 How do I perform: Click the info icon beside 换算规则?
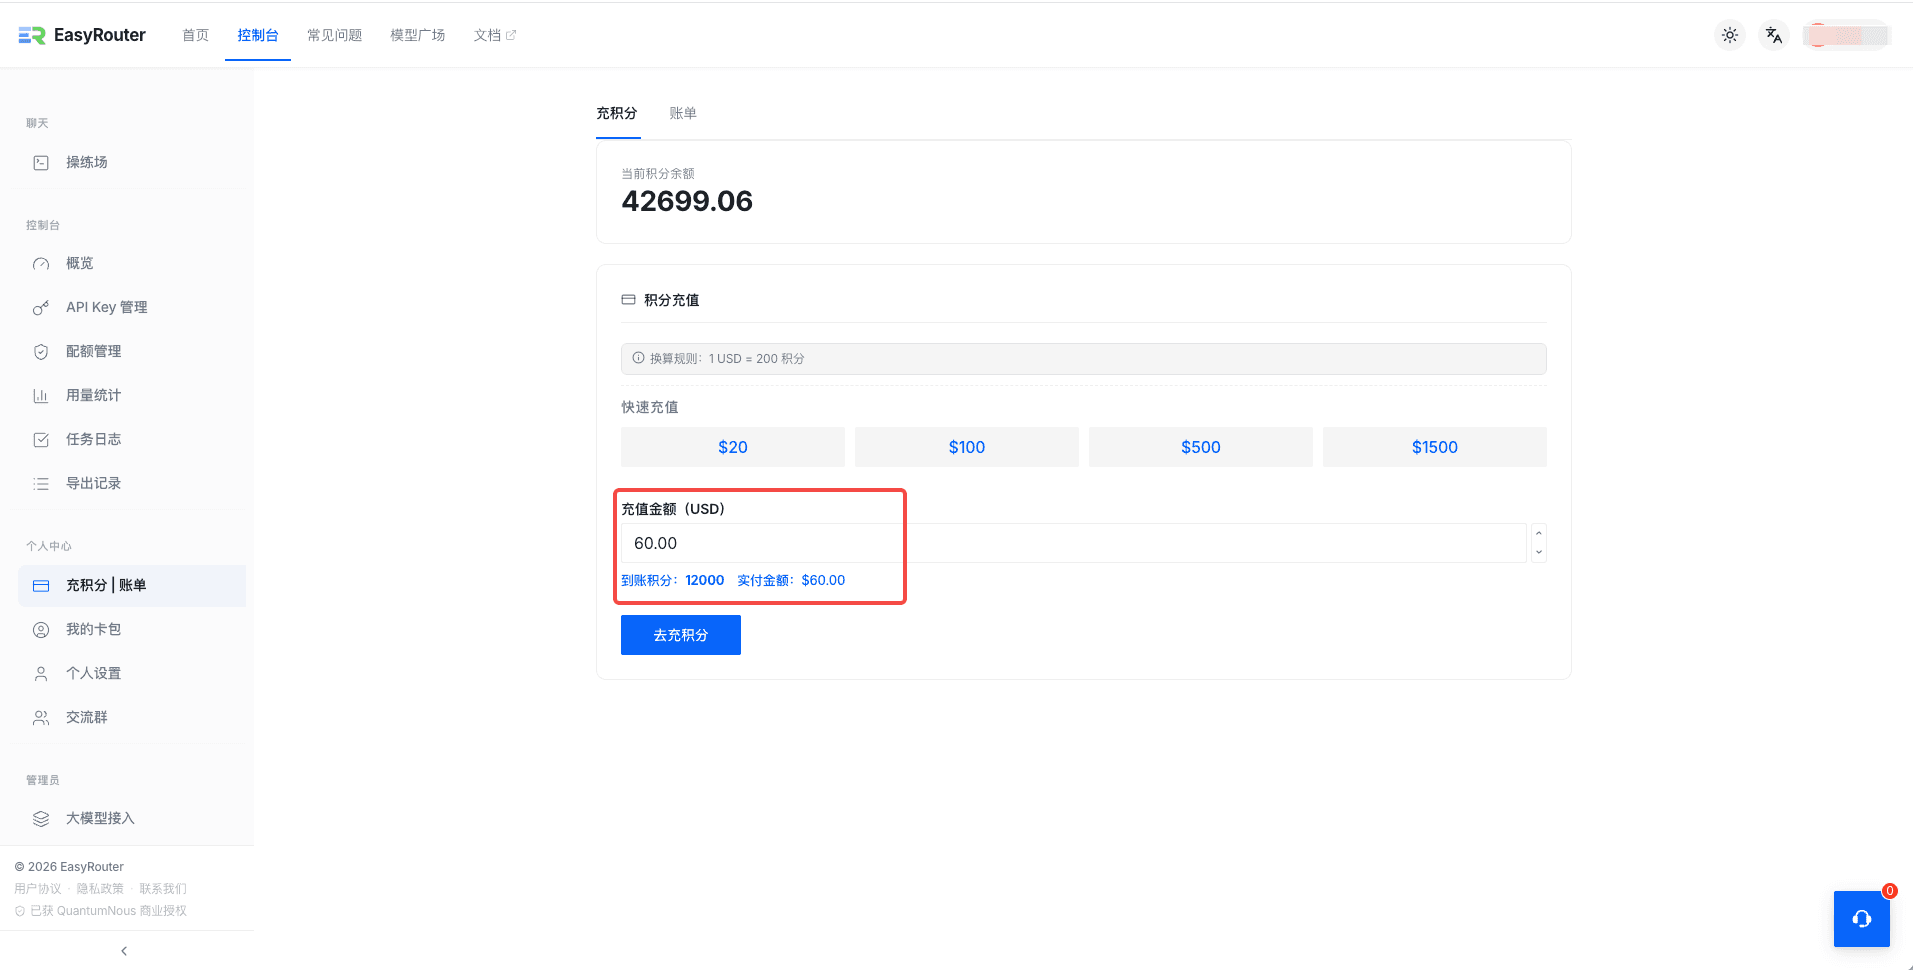[638, 358]
